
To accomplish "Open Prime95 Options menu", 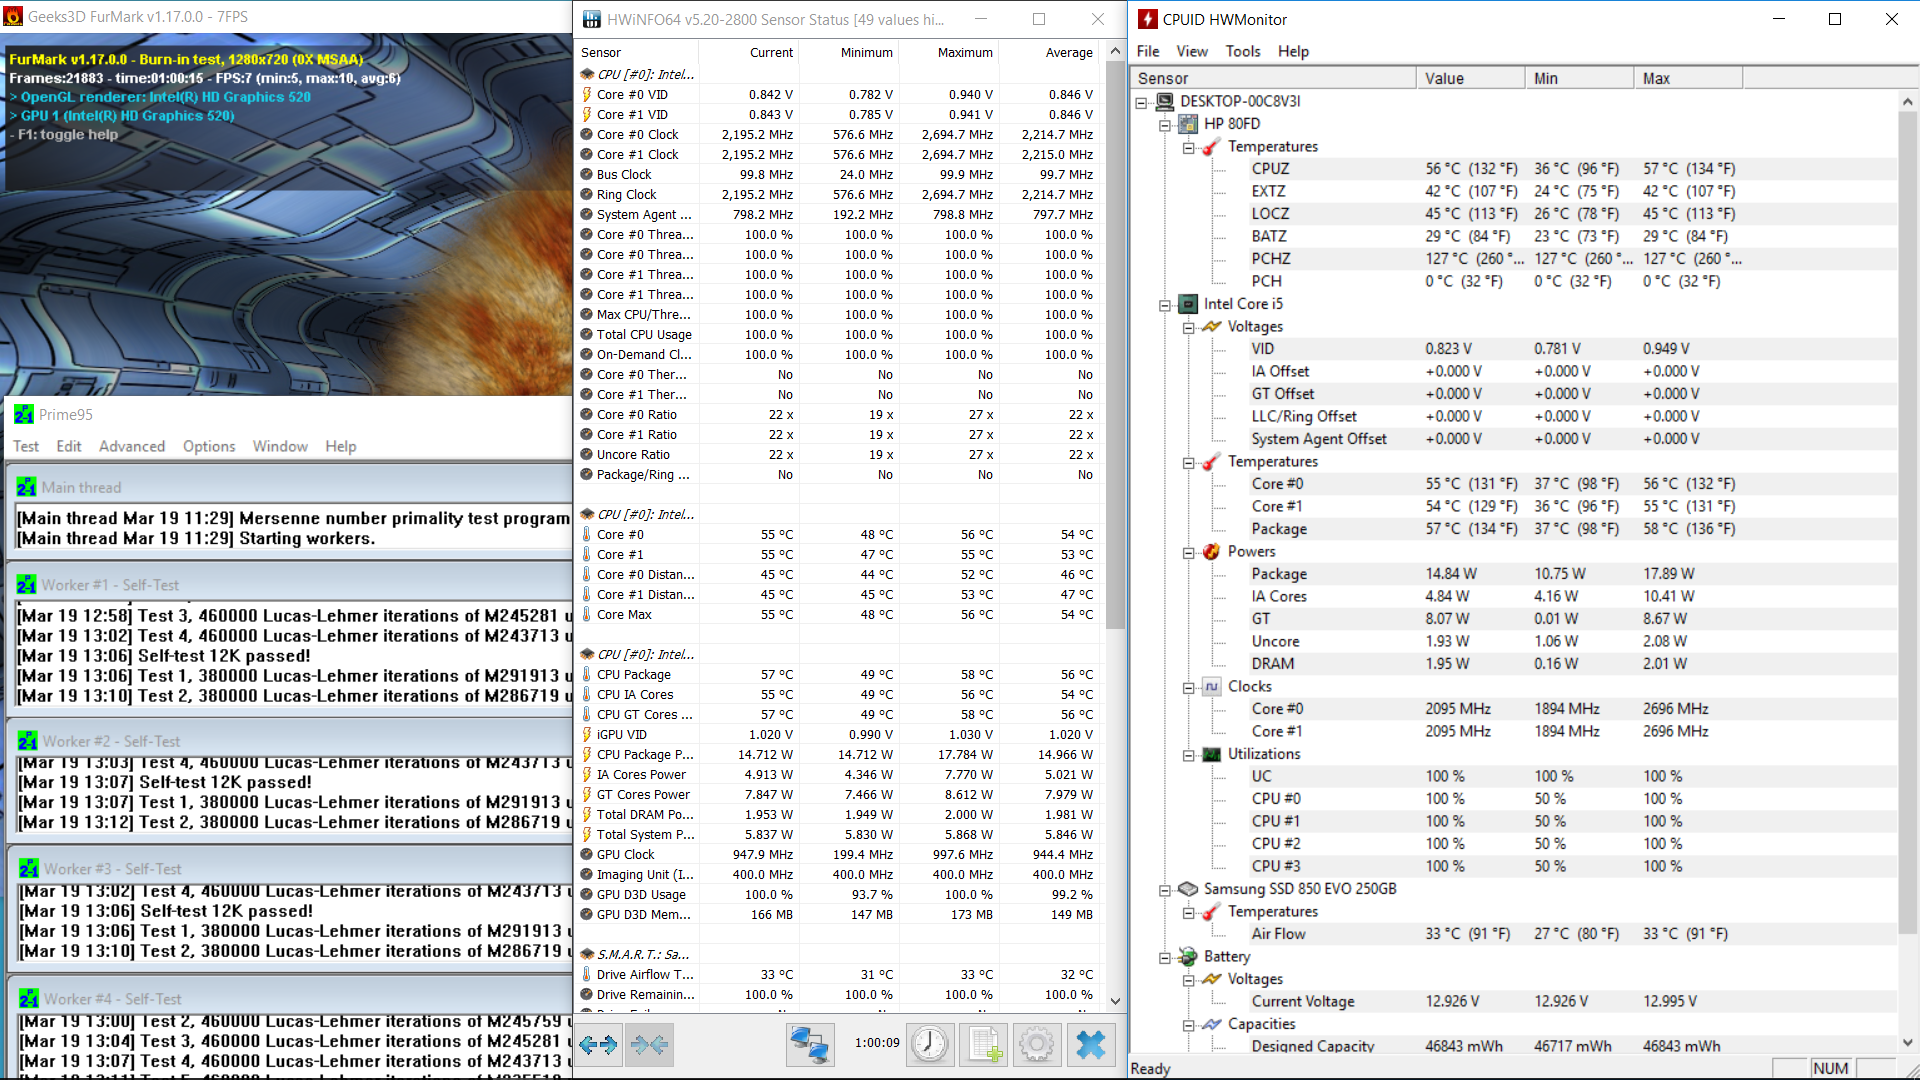I will tap(209, 446).
